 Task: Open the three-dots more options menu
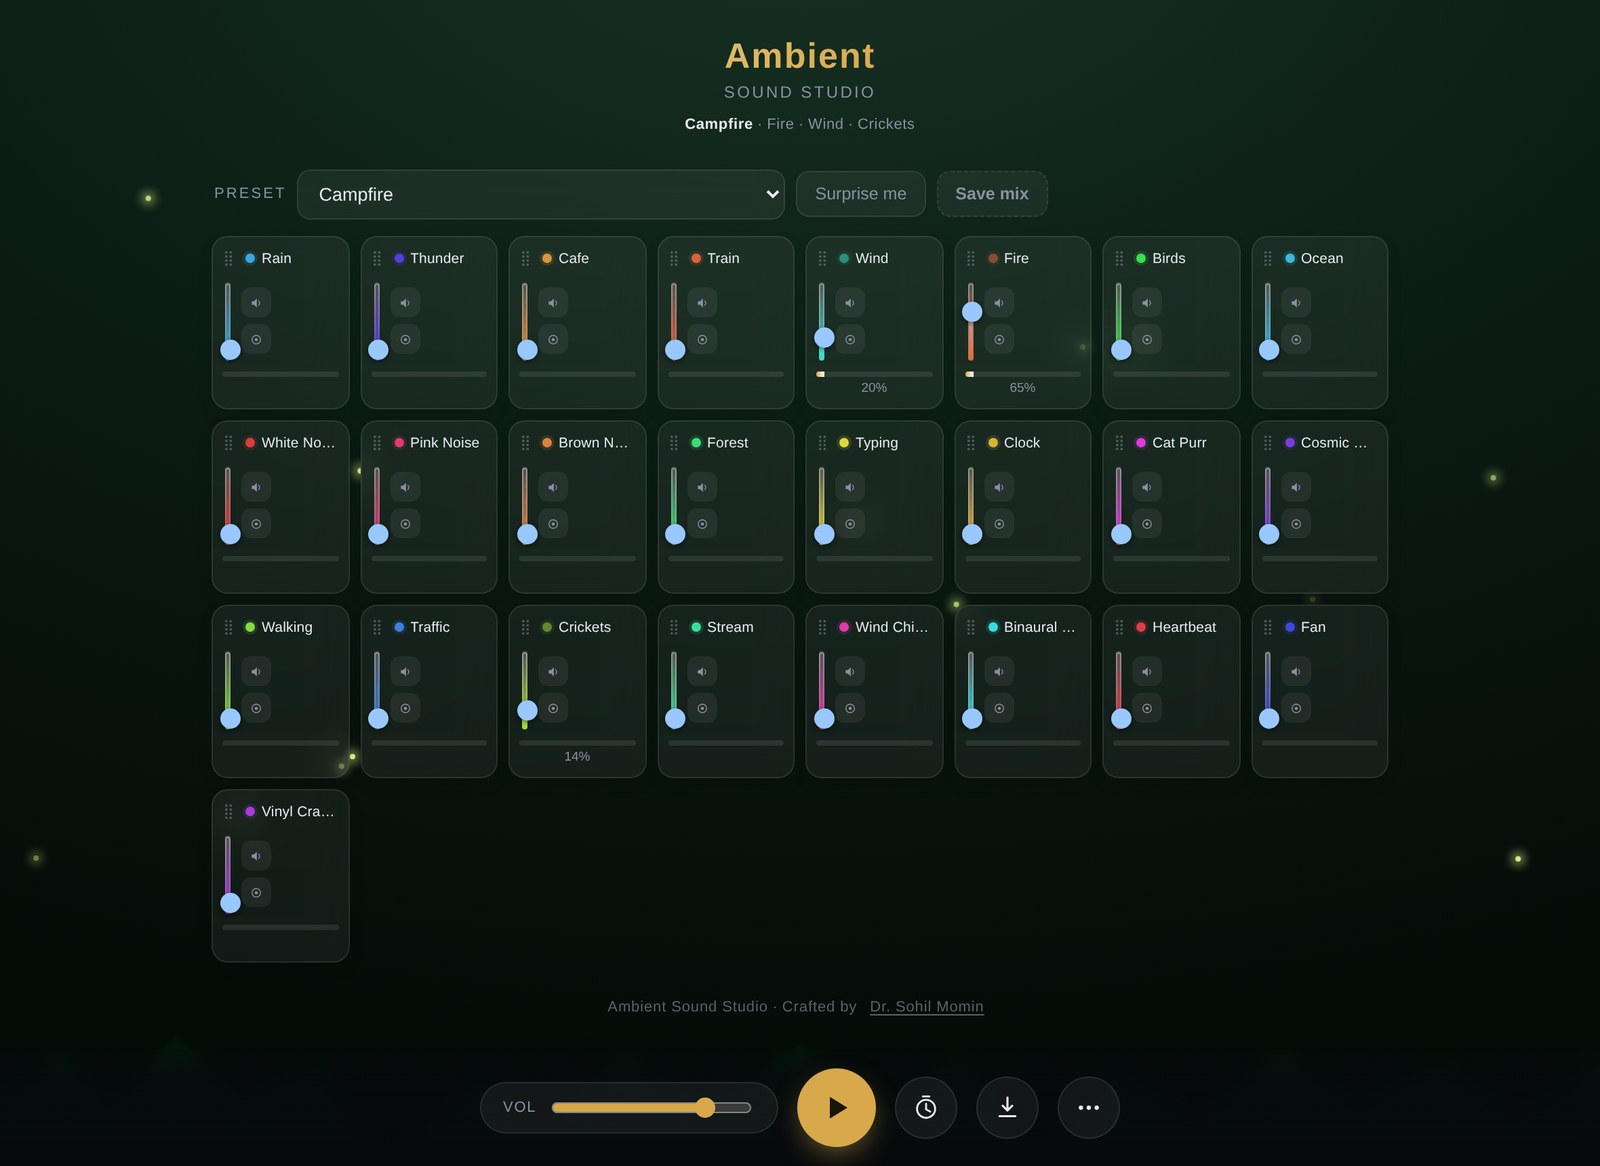click(1088, 1107)
